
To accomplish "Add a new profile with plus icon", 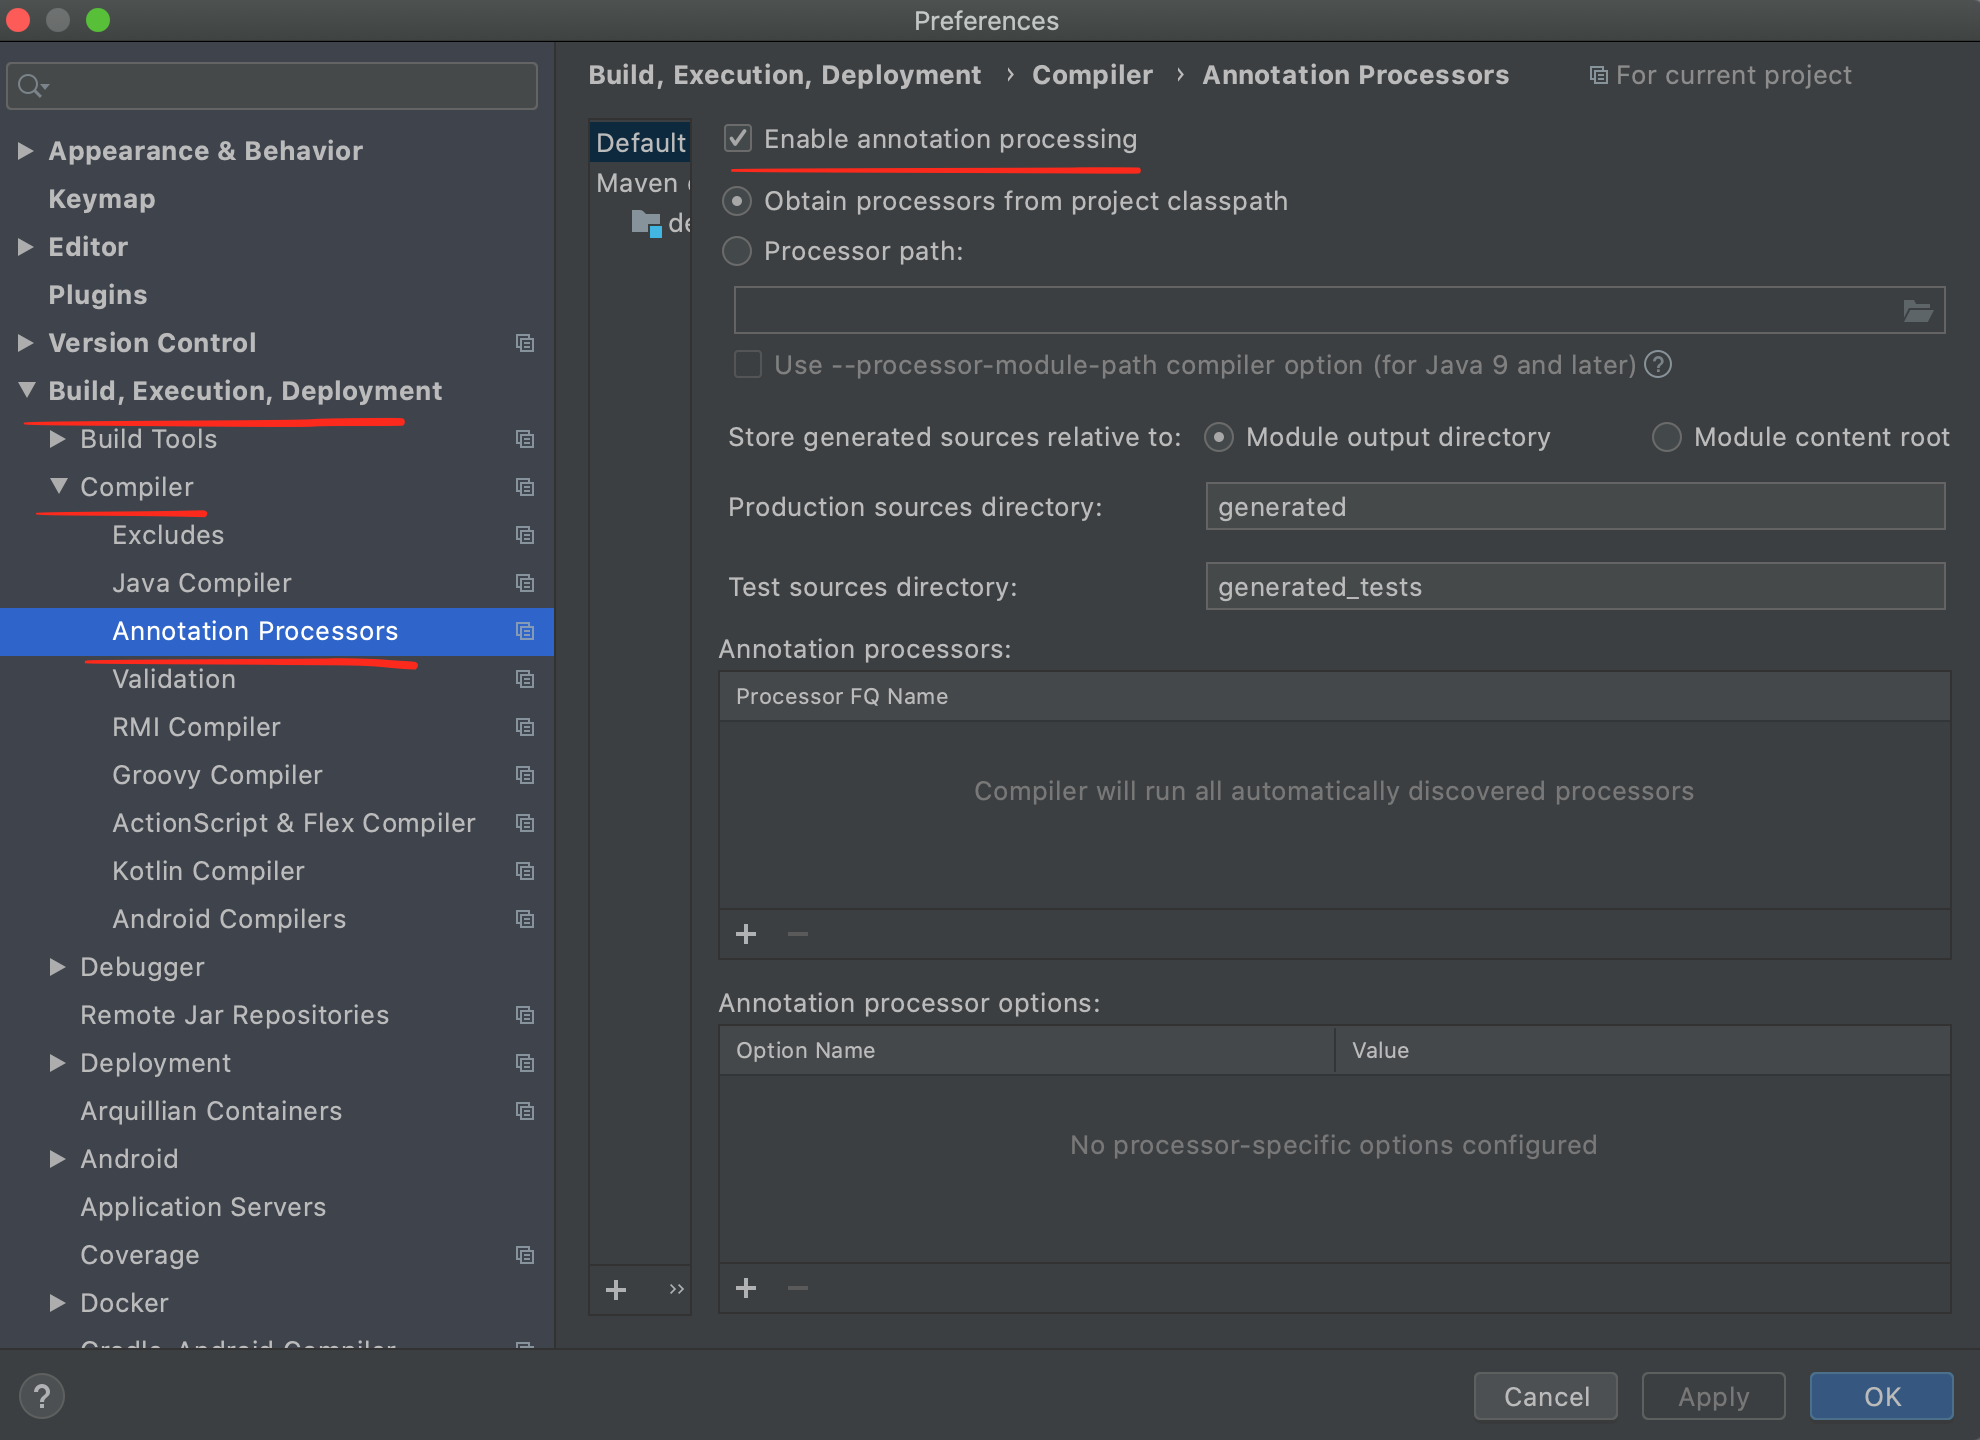I will 616,1290.
